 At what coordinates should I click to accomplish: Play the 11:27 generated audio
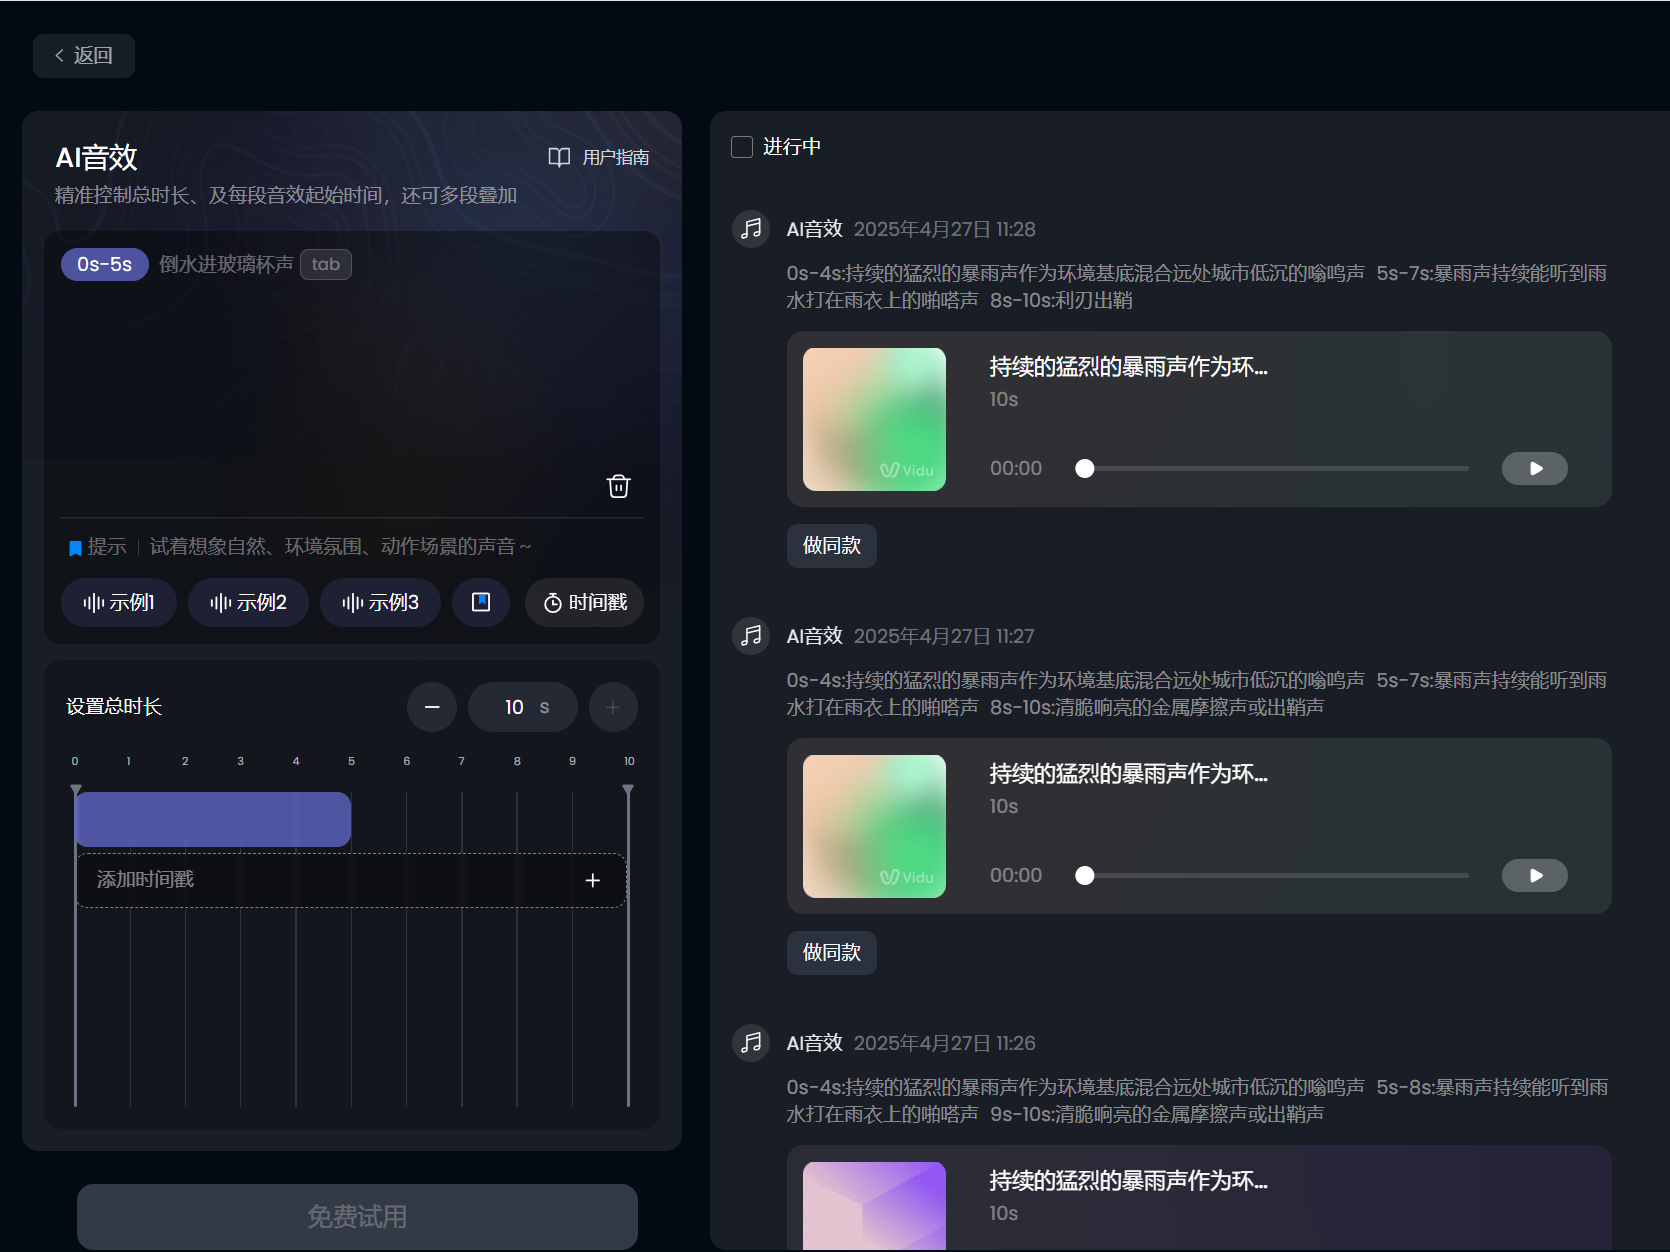click(1534, 875)
